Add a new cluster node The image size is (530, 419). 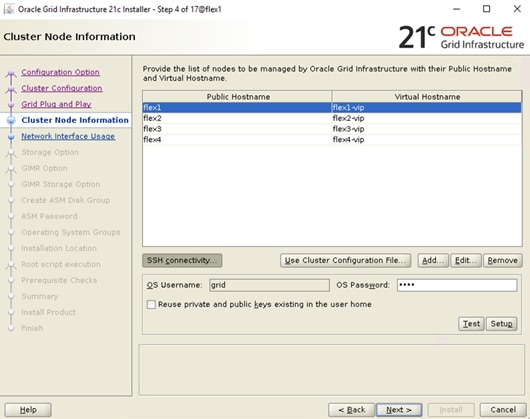433,261
